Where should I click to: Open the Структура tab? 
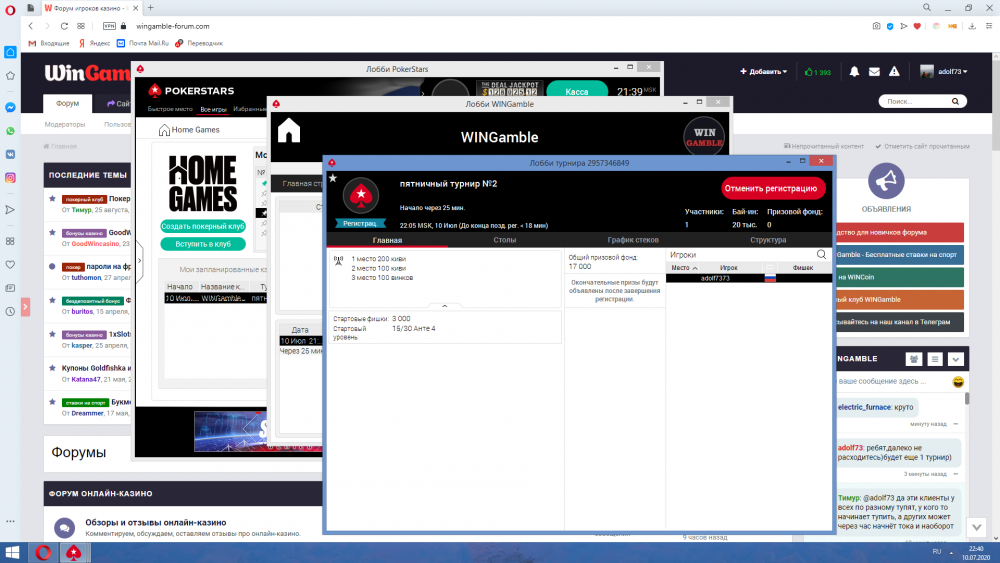point(768,240)
